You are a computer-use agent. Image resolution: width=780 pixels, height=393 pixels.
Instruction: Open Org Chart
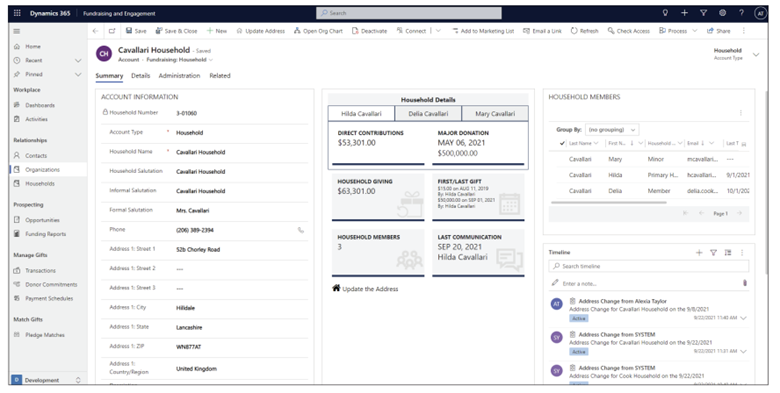click(318, 31)
